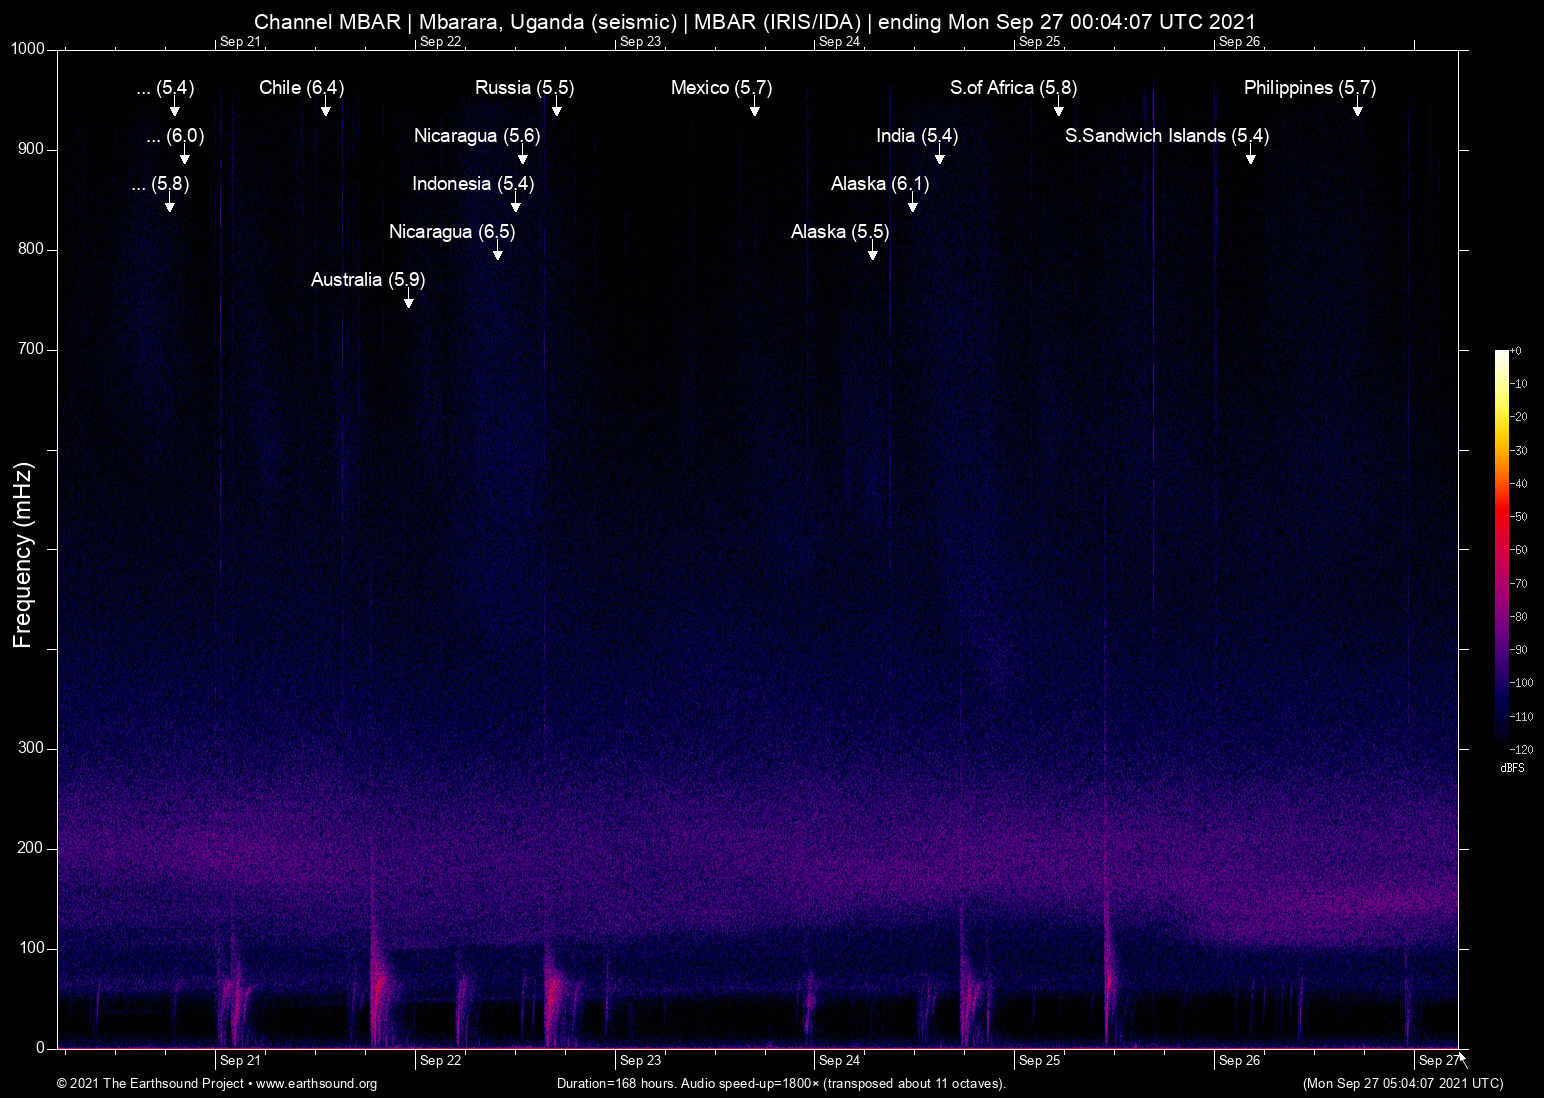Select the arrow under Philippines (5.7) label

coord(1357,109)
